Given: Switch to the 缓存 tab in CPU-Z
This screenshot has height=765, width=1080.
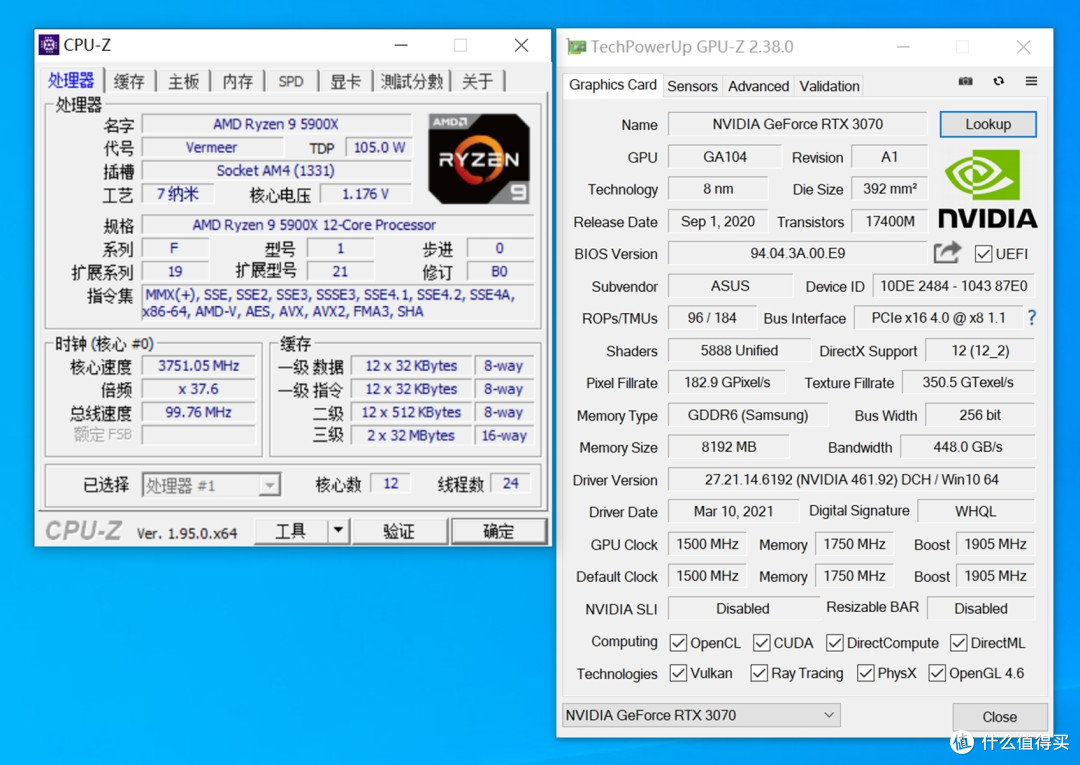Looking at the screenshot, I should 129,81.
